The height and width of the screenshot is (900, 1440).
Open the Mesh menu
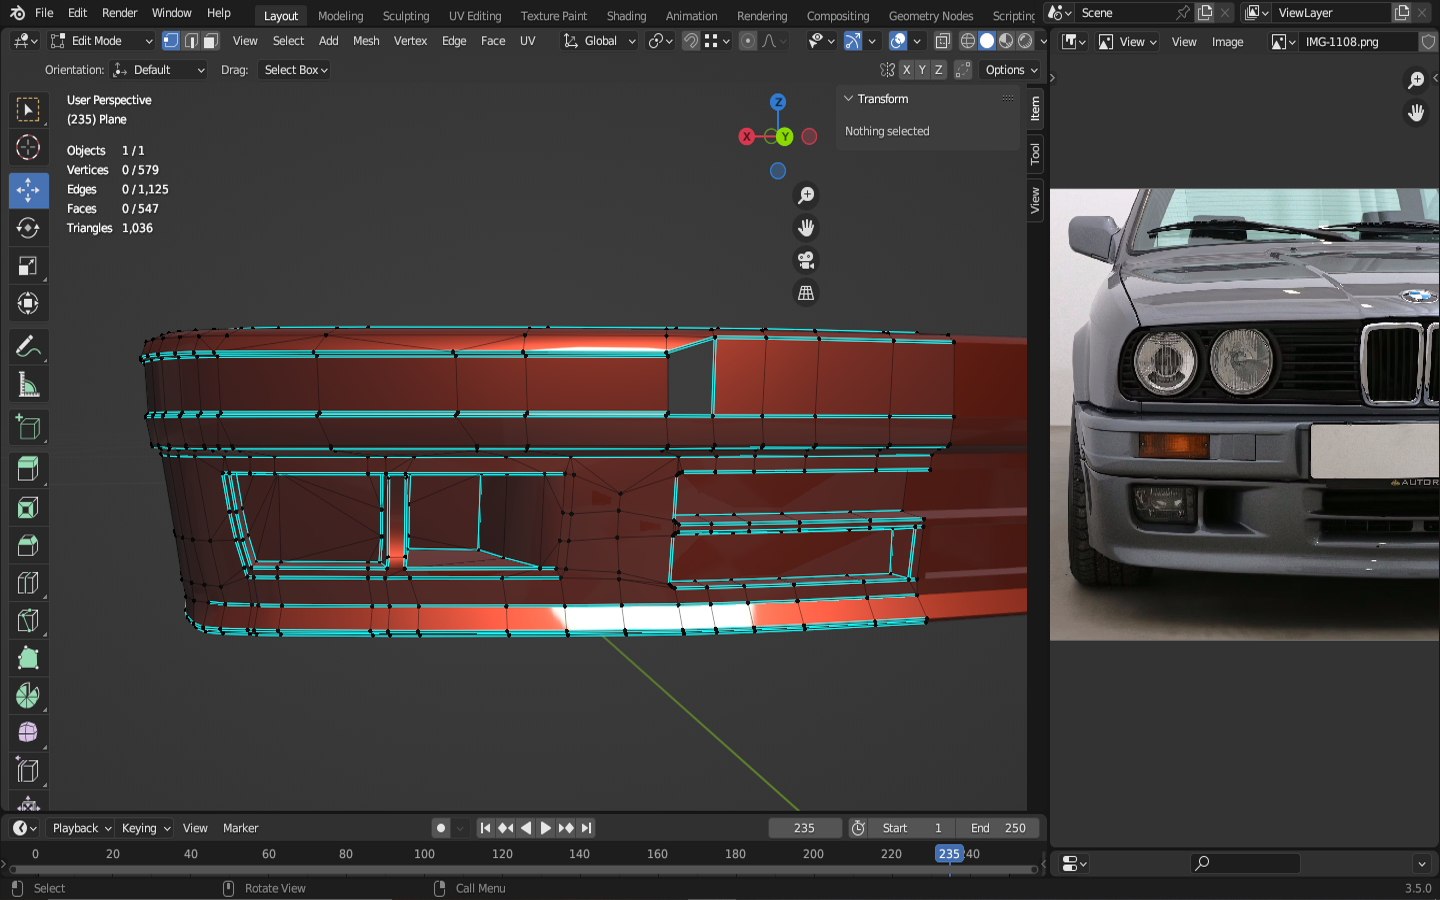[x=366, y=41]
